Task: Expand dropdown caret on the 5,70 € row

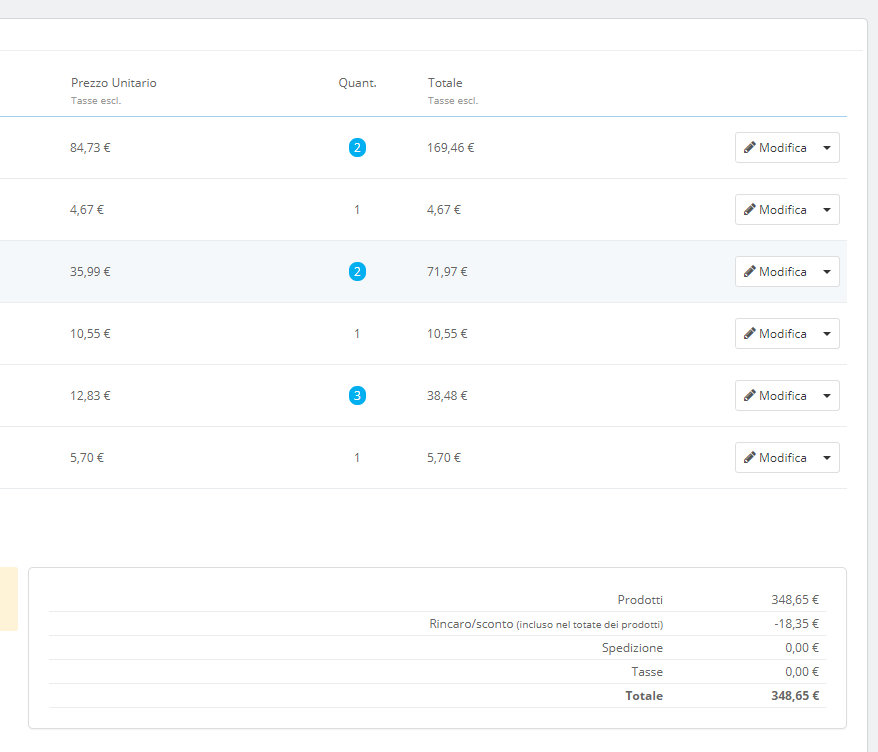Action: point(827,458)
